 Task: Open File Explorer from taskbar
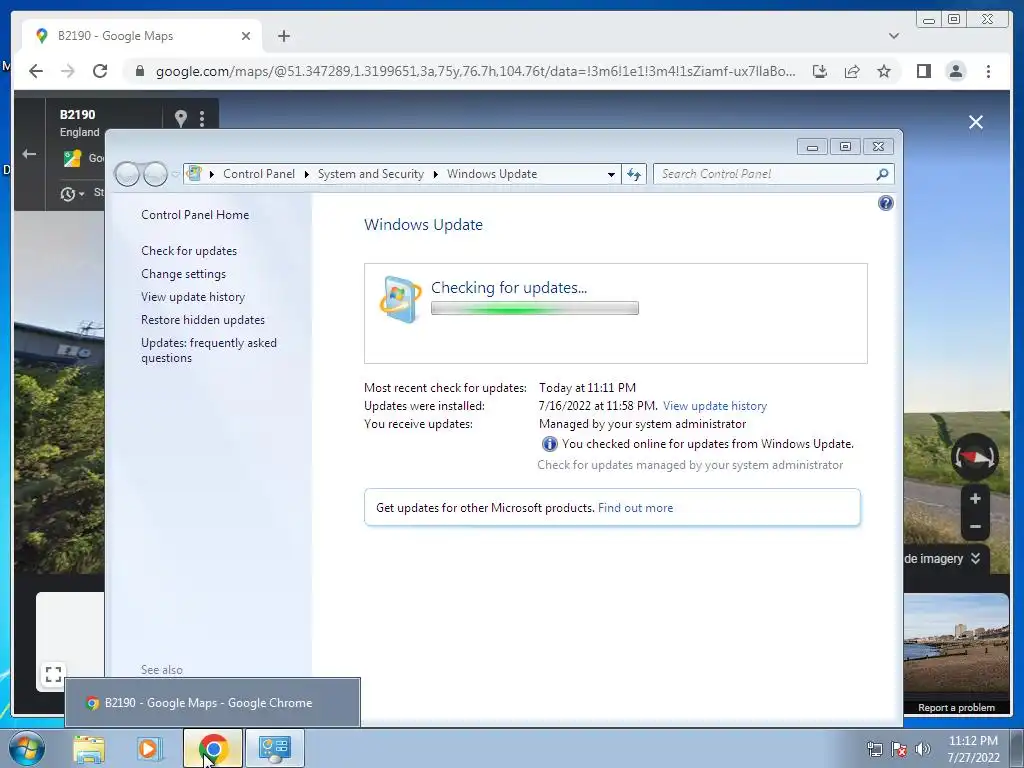coord(89,748)
